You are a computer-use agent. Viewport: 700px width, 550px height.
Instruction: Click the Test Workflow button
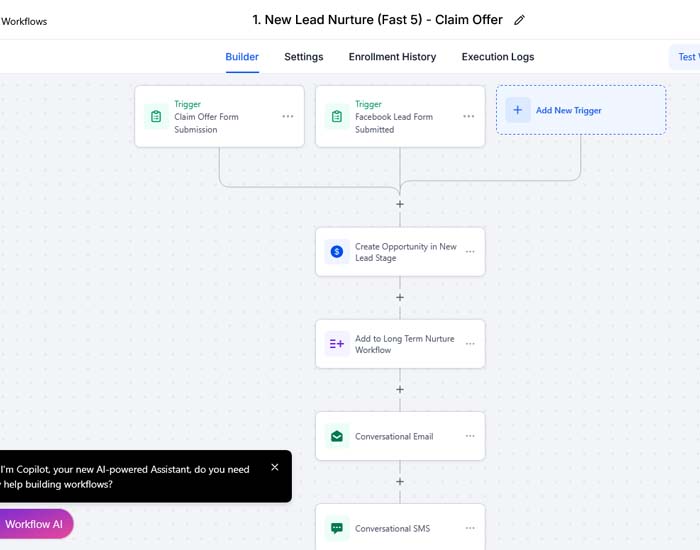coord(685,57)
